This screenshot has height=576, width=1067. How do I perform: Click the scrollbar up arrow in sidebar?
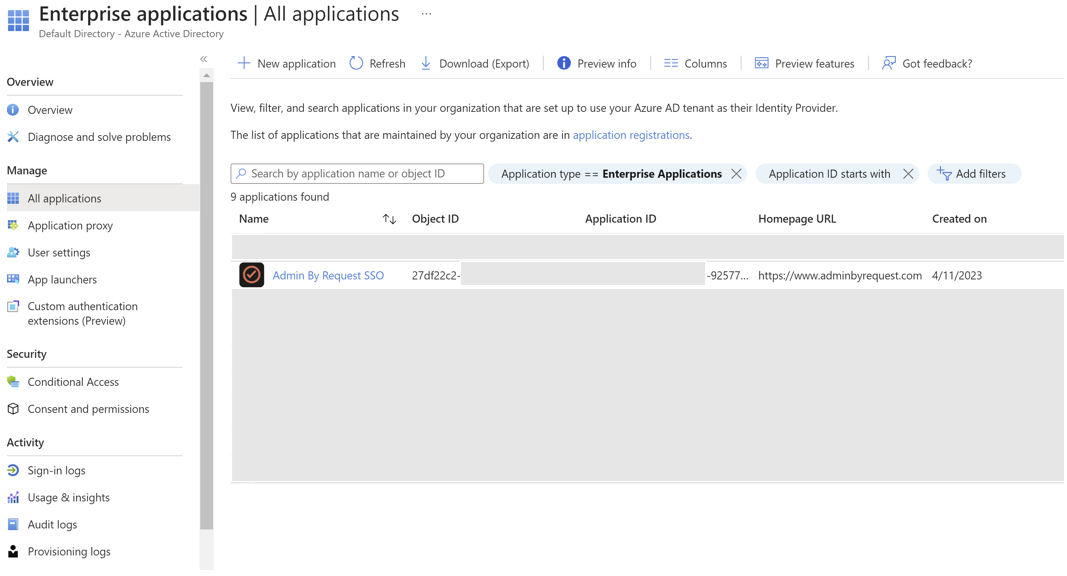207,76
